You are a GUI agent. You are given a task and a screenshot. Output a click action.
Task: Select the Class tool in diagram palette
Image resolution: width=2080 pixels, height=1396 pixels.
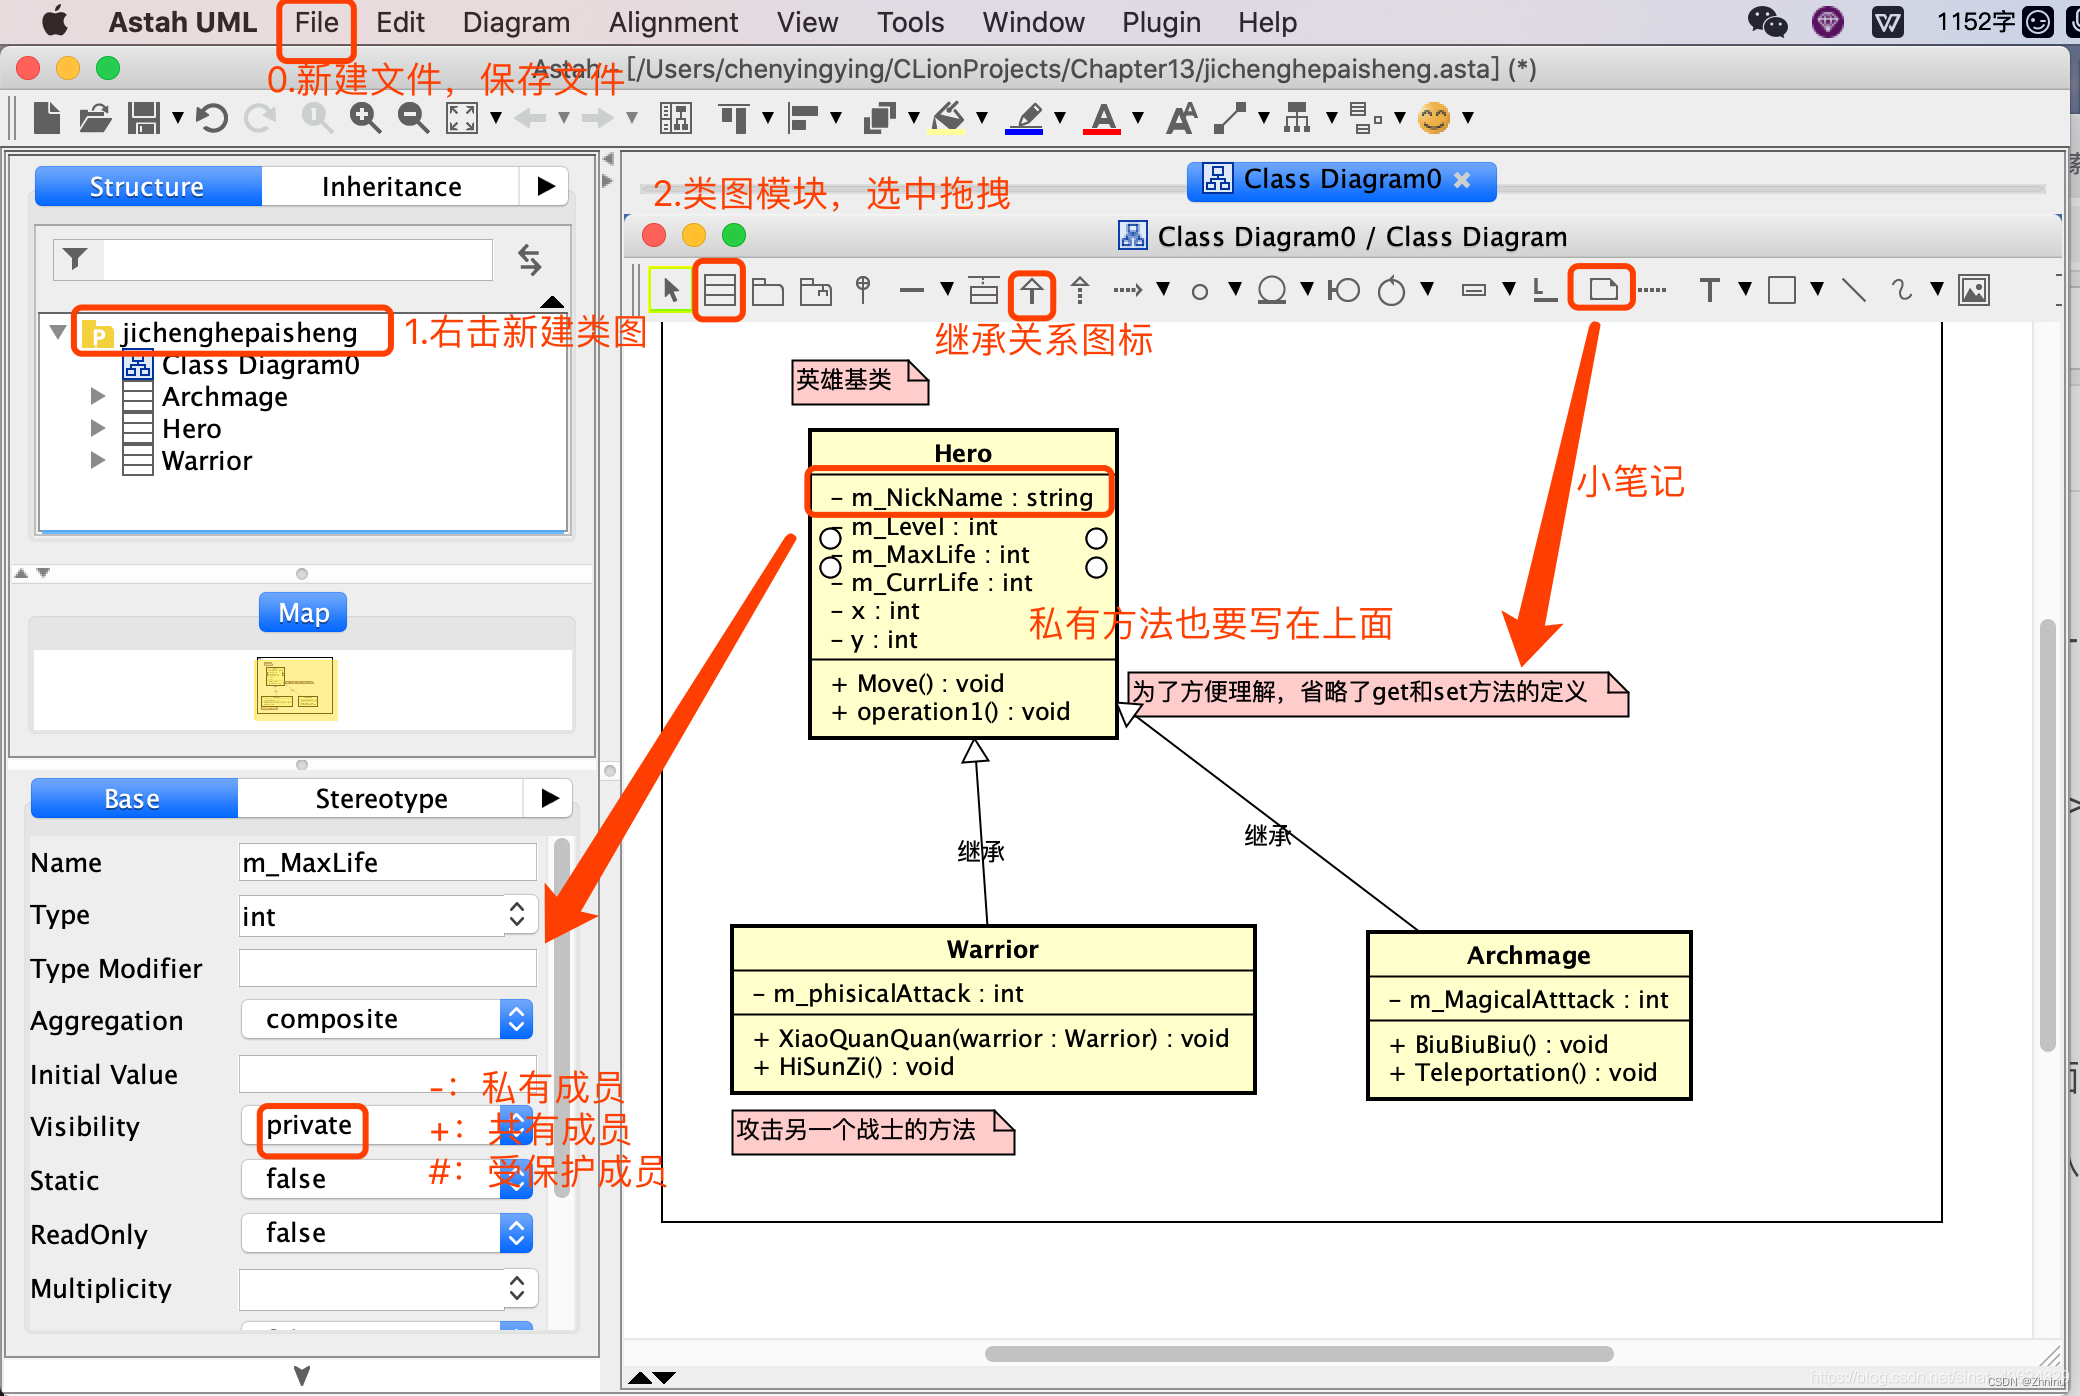pyautogui.click(x=719, y=291)
